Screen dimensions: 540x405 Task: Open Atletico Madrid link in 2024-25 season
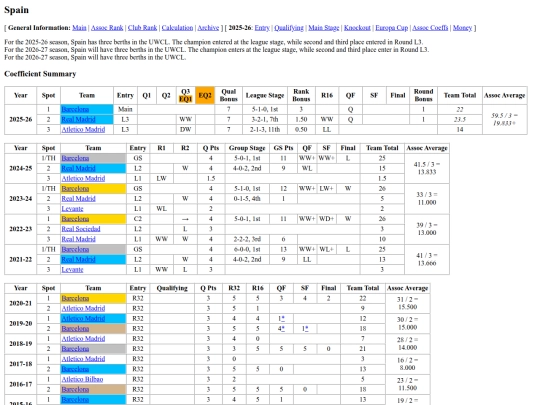tap(83, 178)
